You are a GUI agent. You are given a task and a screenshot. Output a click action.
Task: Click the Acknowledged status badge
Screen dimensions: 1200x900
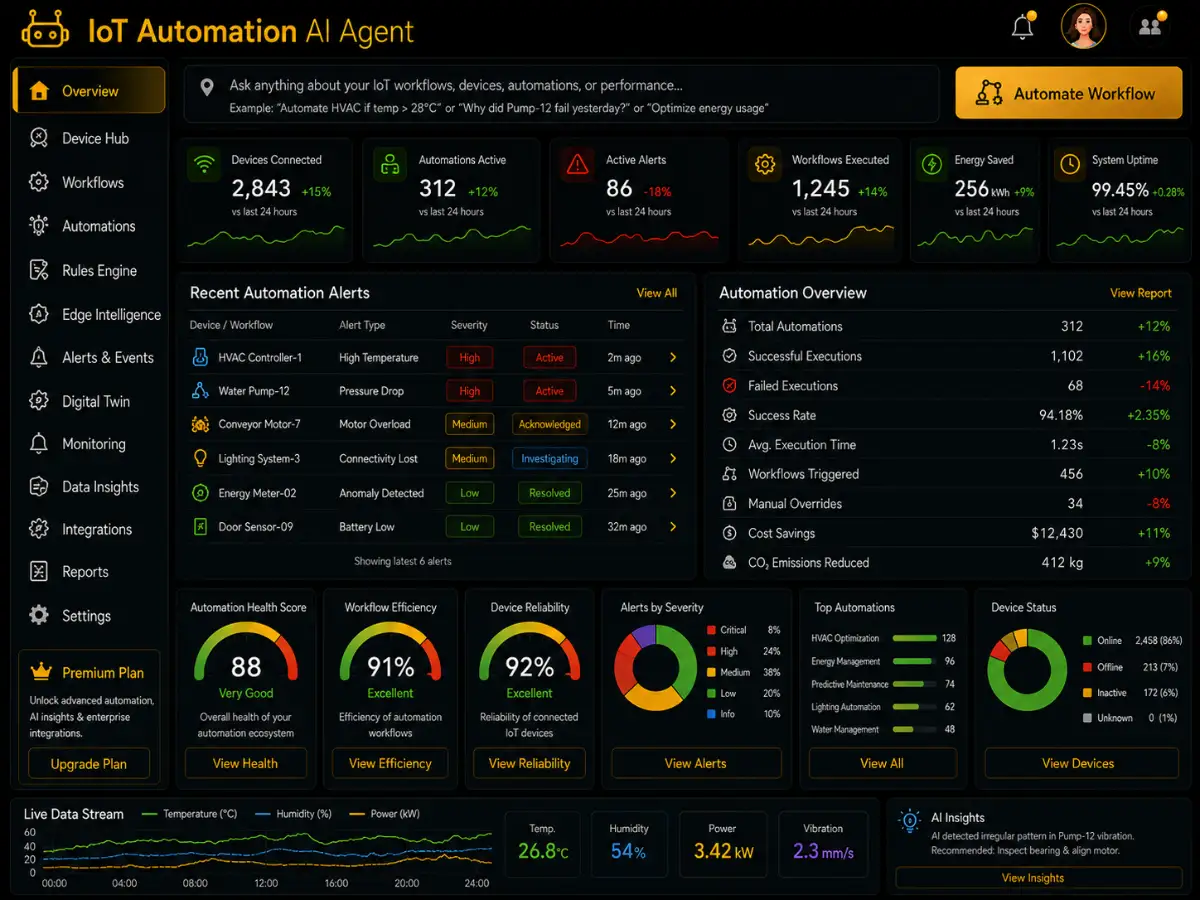coord(549,424)
